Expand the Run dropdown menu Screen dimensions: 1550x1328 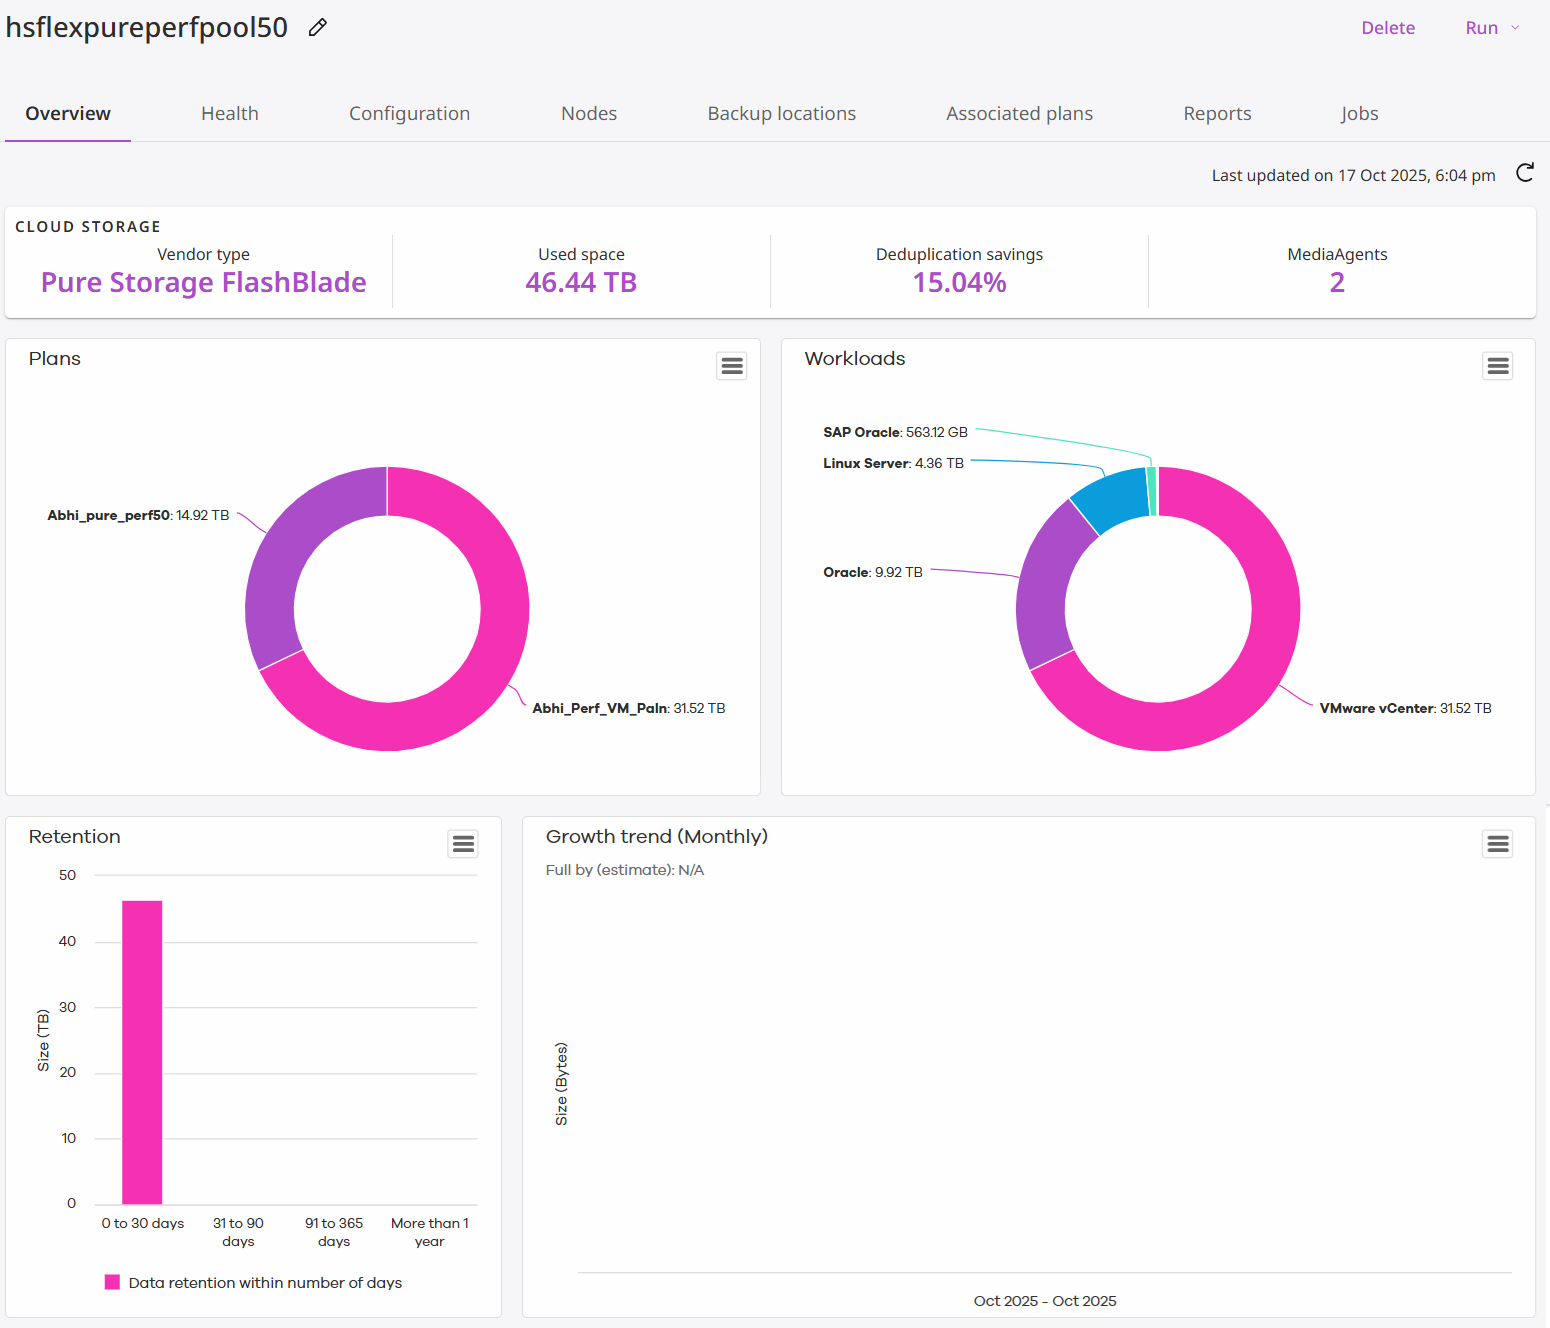[1489, 27]
